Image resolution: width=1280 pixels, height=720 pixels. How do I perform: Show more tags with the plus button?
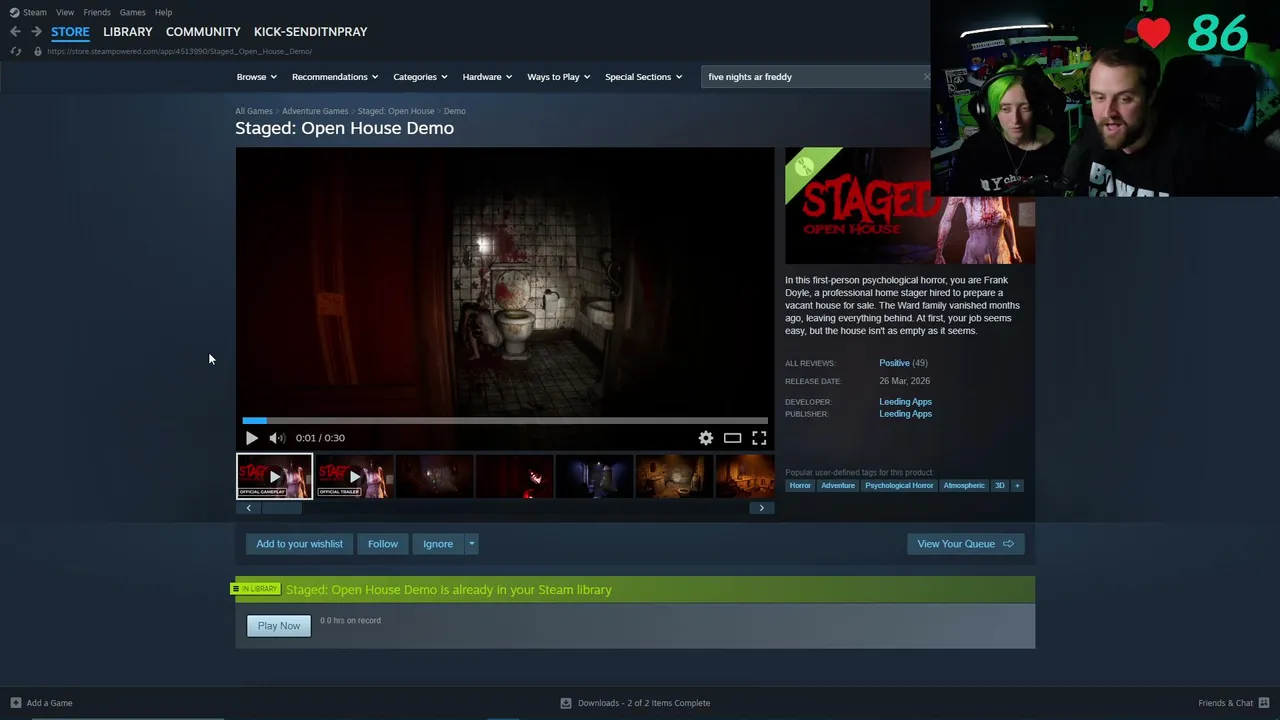(x=1017, y=486)
